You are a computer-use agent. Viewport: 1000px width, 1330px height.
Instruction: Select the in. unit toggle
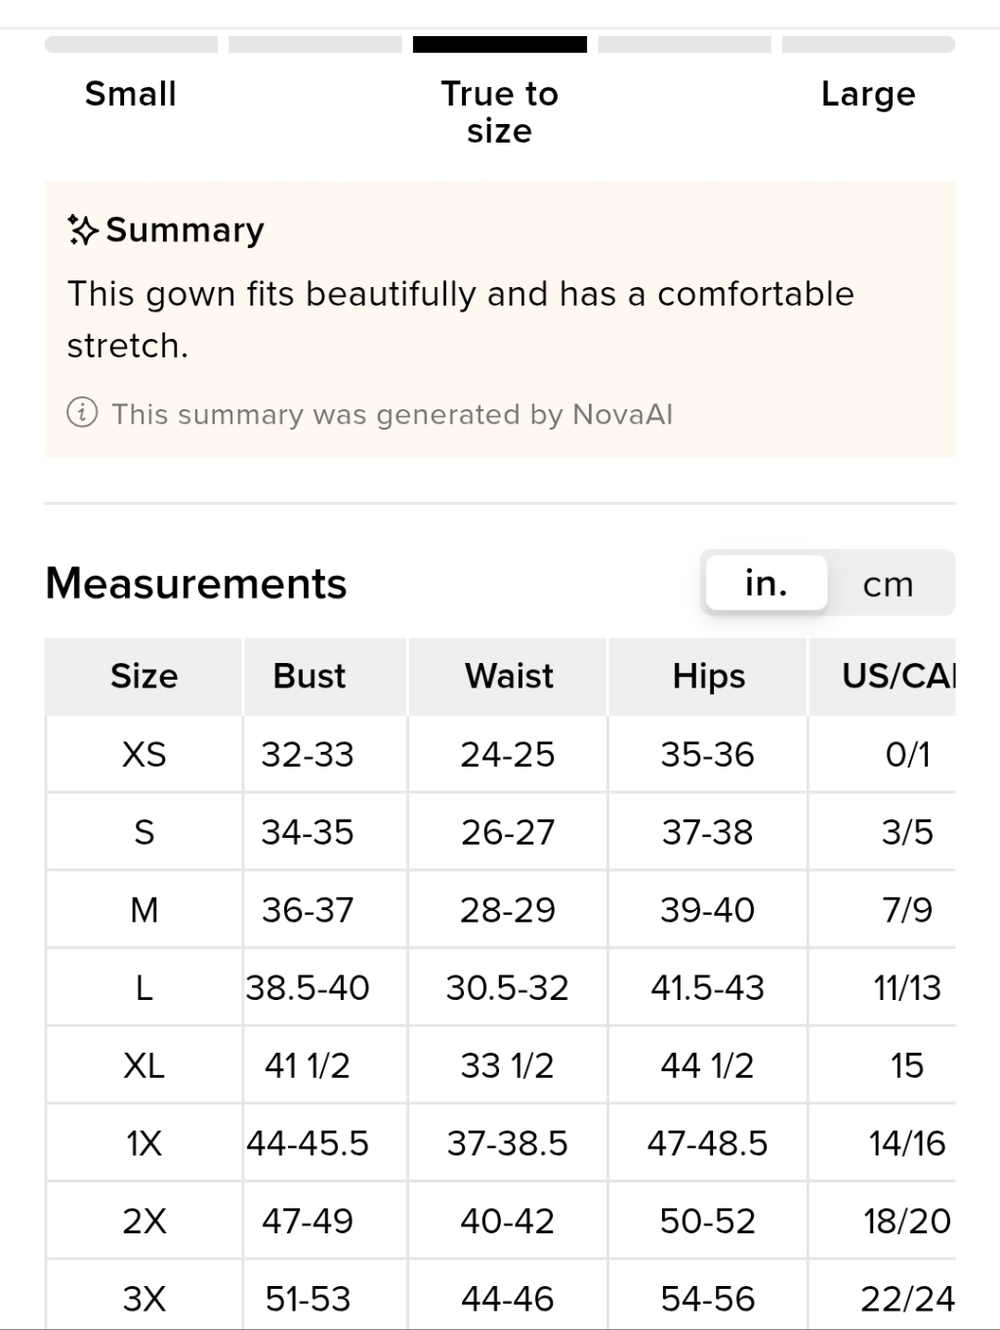tap(766, 583)
